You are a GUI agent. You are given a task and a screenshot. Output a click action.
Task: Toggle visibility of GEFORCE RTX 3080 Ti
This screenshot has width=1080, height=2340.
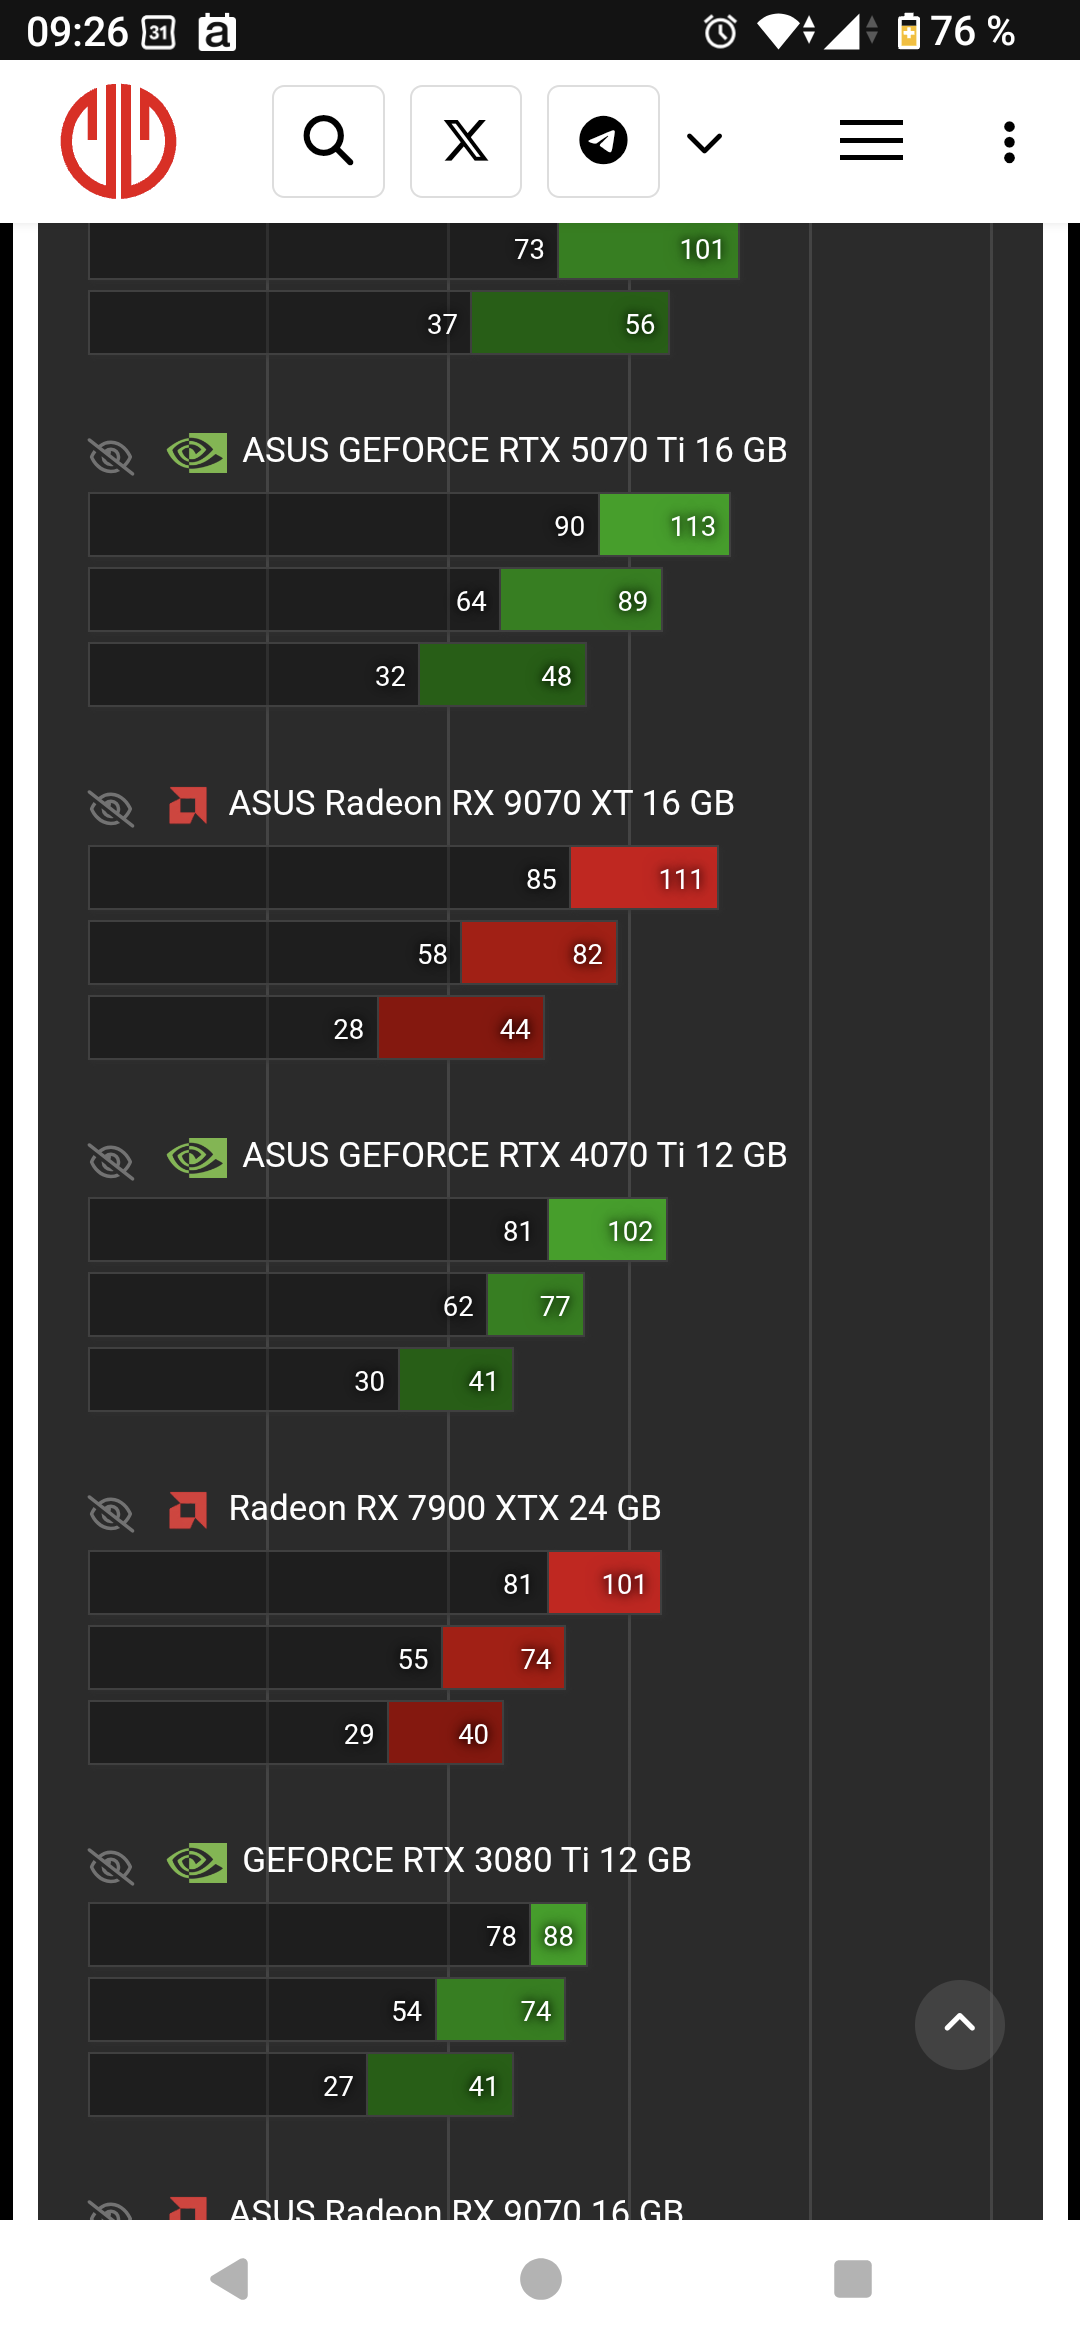tap(111, 1866)
